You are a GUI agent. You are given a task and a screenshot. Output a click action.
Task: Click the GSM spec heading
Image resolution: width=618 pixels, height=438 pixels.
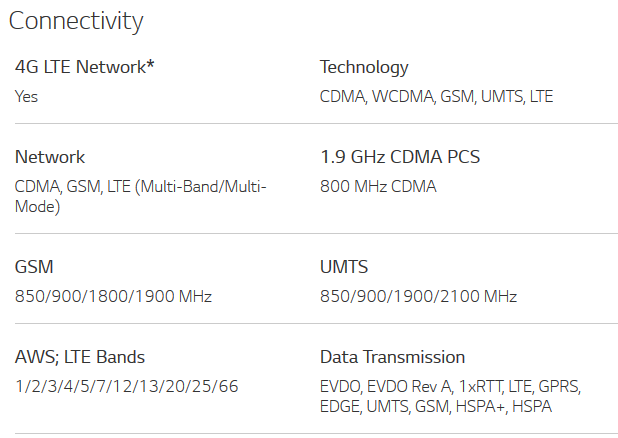34,267
